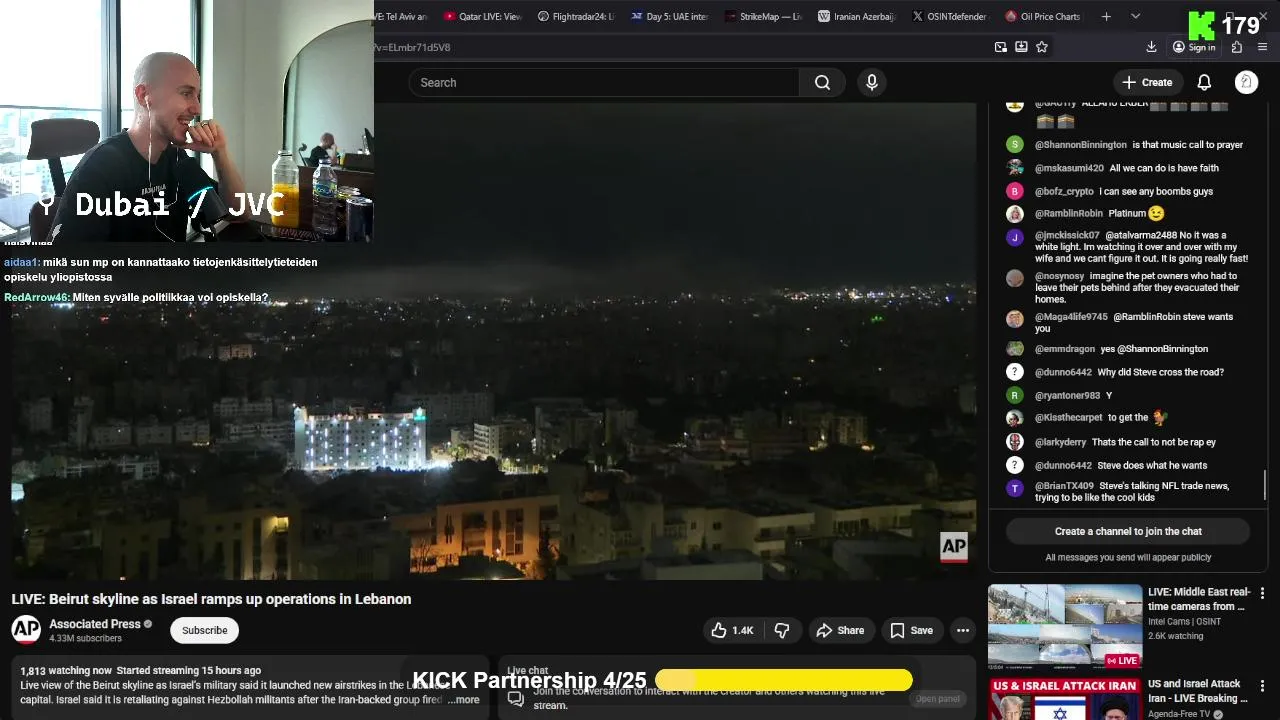Open browser hamburger menu
The height and width of the screenshot is (720, 1280).
coord(1262,47)
